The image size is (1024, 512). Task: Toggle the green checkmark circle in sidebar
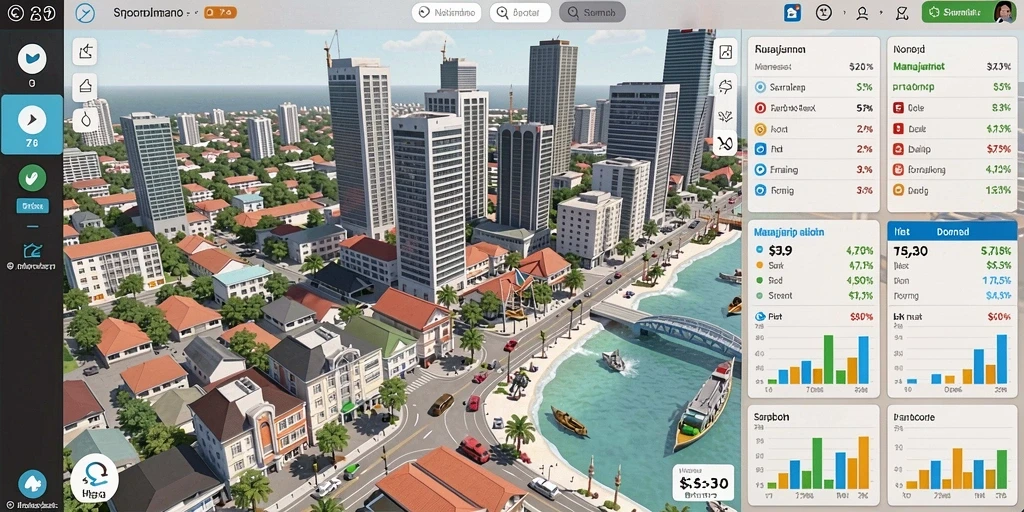point(32,178)
